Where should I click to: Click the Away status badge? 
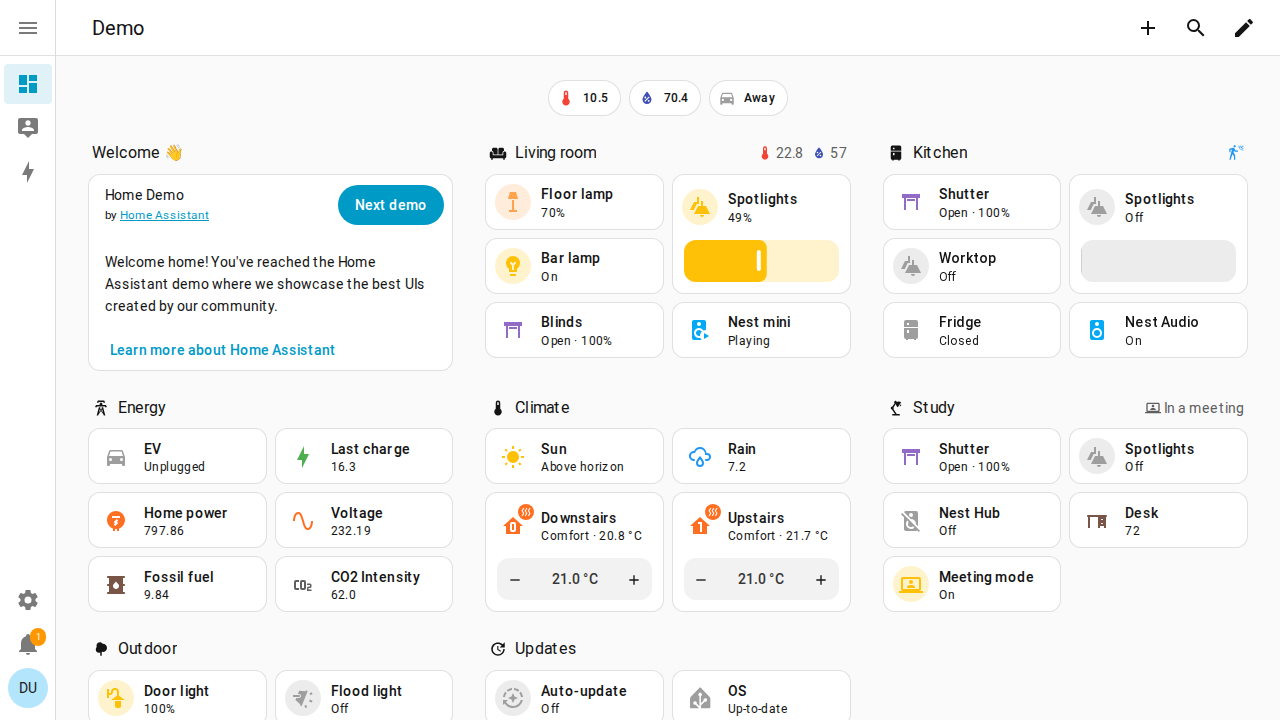point(748,98)
